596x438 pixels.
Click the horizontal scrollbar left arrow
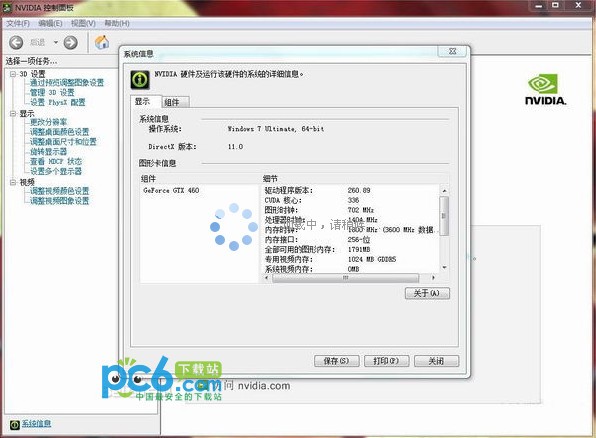266,278
